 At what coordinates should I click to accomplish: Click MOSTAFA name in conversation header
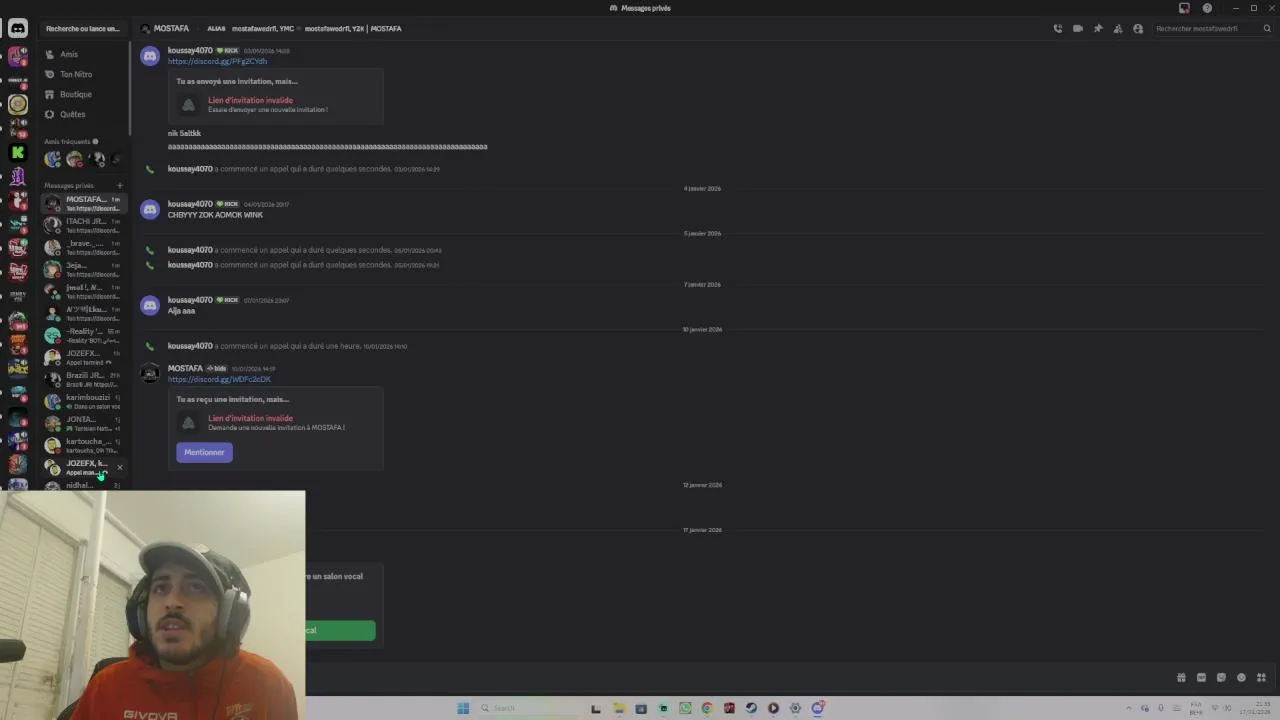point(171,28)
